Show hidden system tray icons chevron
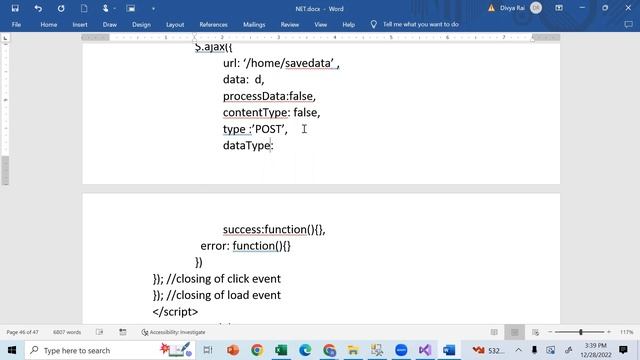The image size is (640, 360). coord(518,350)
